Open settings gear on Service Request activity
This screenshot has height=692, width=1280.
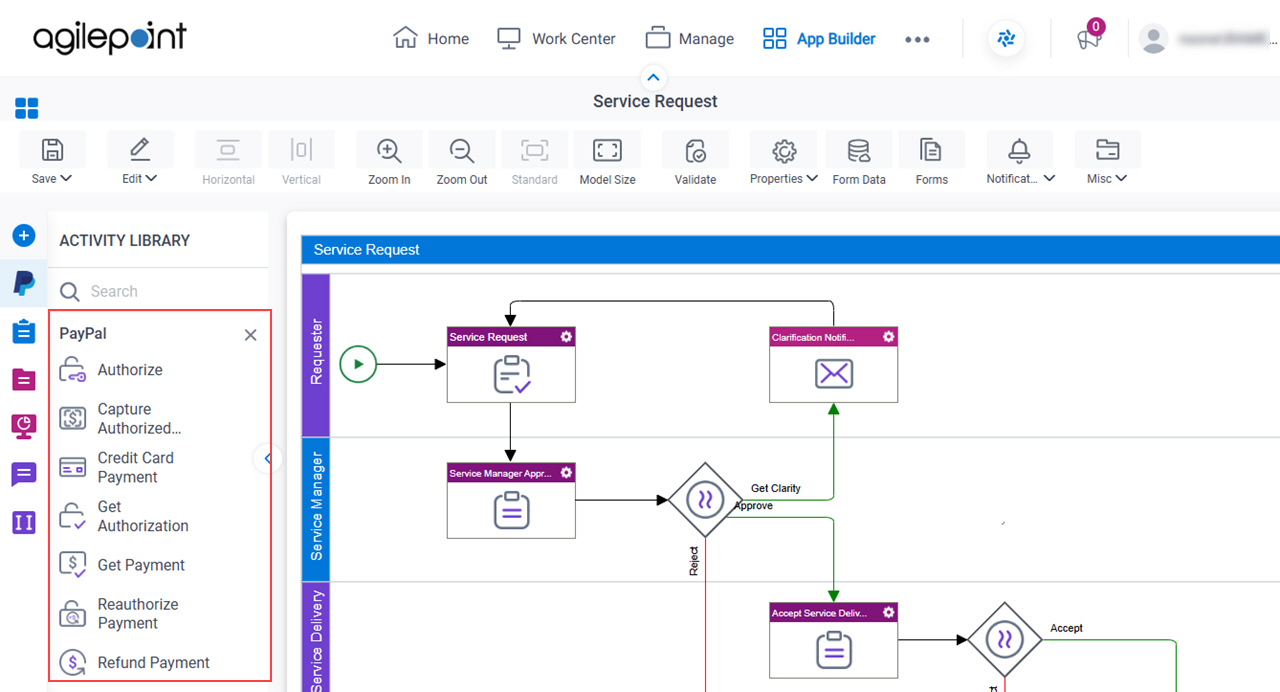coord(566,337)
